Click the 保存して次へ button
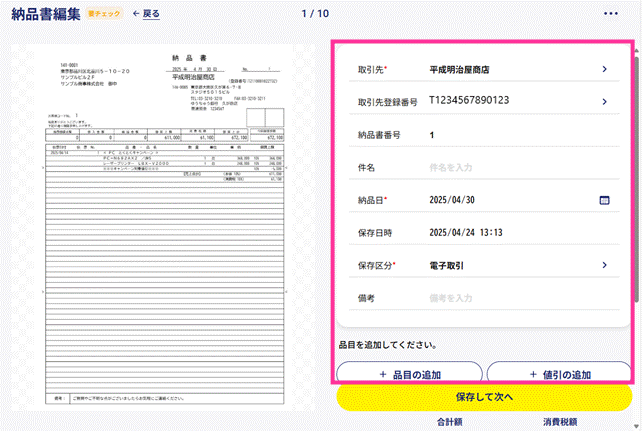Viewport: 642px width, 431px height. (x=484, y=397)
